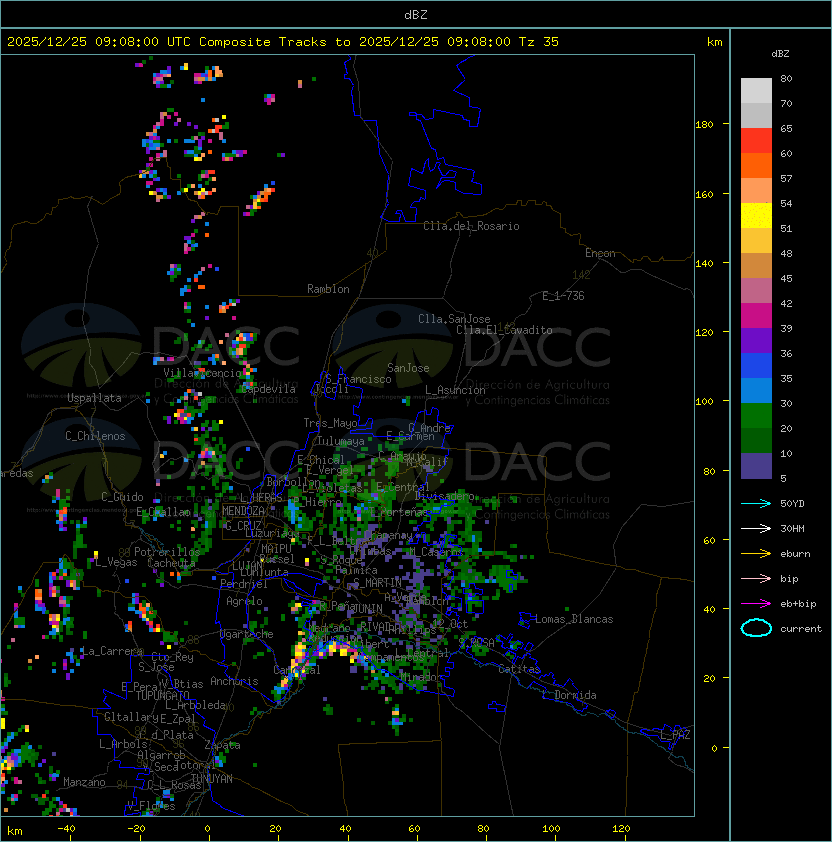Pick the light gray 70-80 dBZ swatch
Viewport: 832px width, 842px height.
click(756, 90)
